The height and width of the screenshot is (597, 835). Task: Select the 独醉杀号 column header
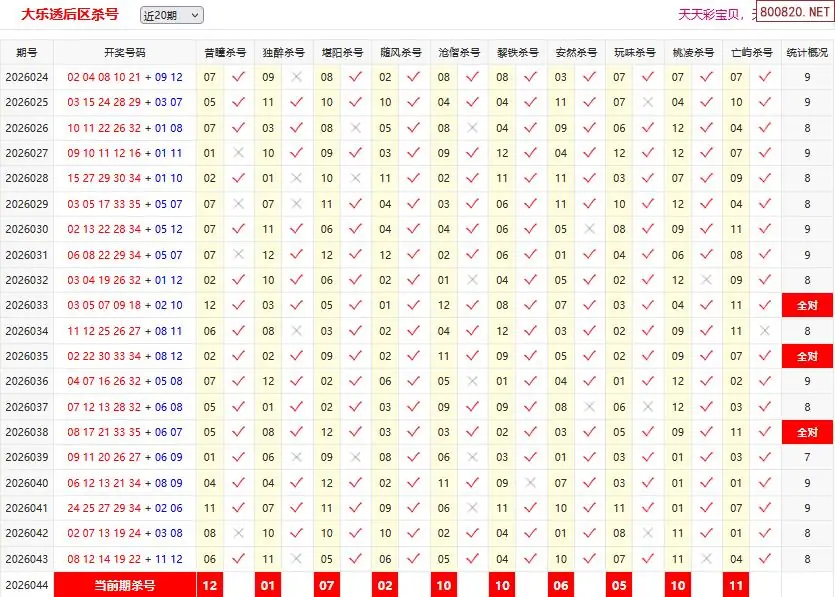point(283,52)
